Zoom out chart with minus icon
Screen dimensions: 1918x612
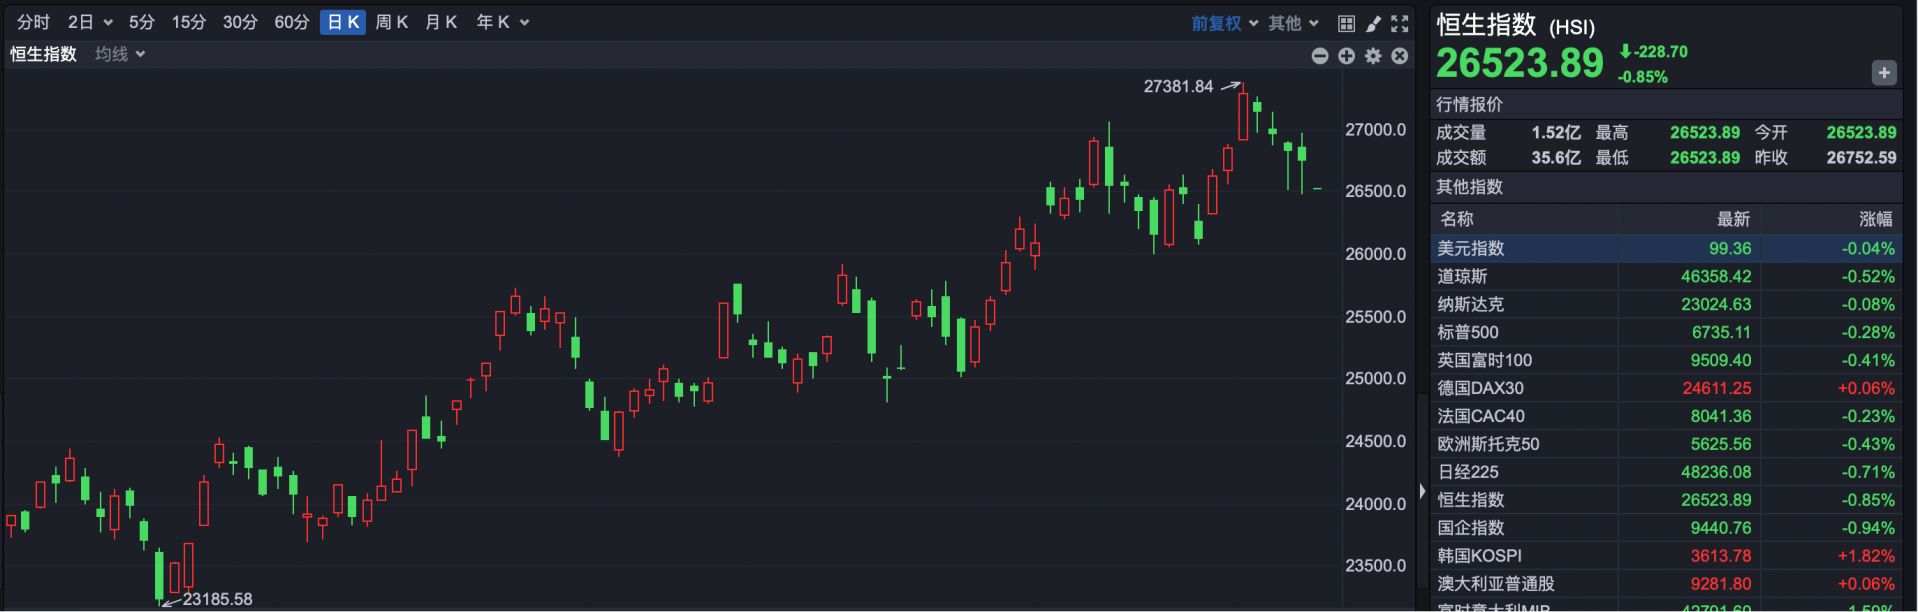[1320, 56]
